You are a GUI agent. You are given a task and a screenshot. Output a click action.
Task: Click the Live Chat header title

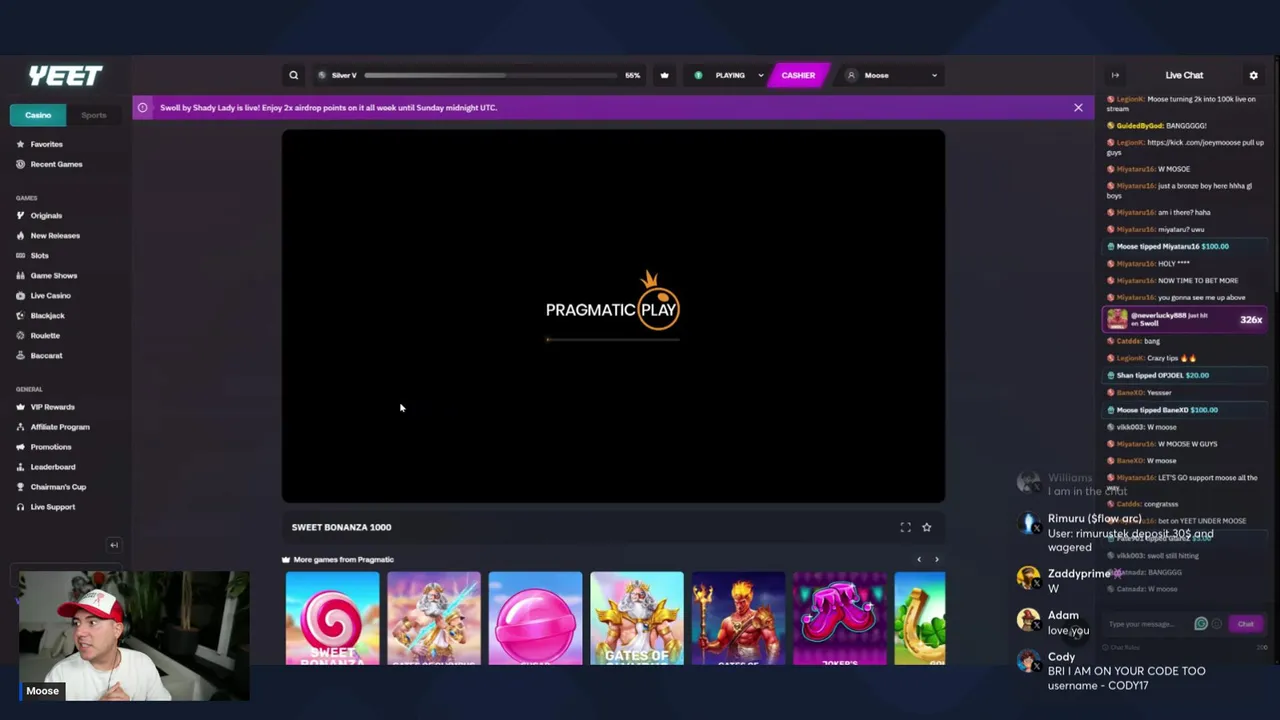pyautogui.click(x=1184, y=75)
